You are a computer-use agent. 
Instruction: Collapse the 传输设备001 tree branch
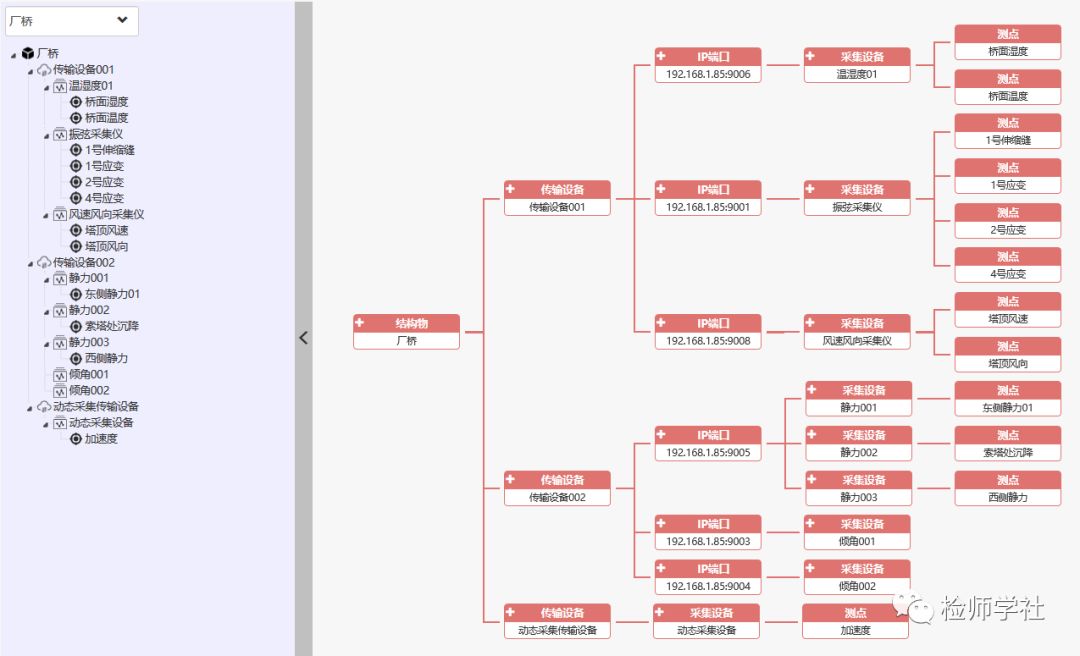(30, 71)
